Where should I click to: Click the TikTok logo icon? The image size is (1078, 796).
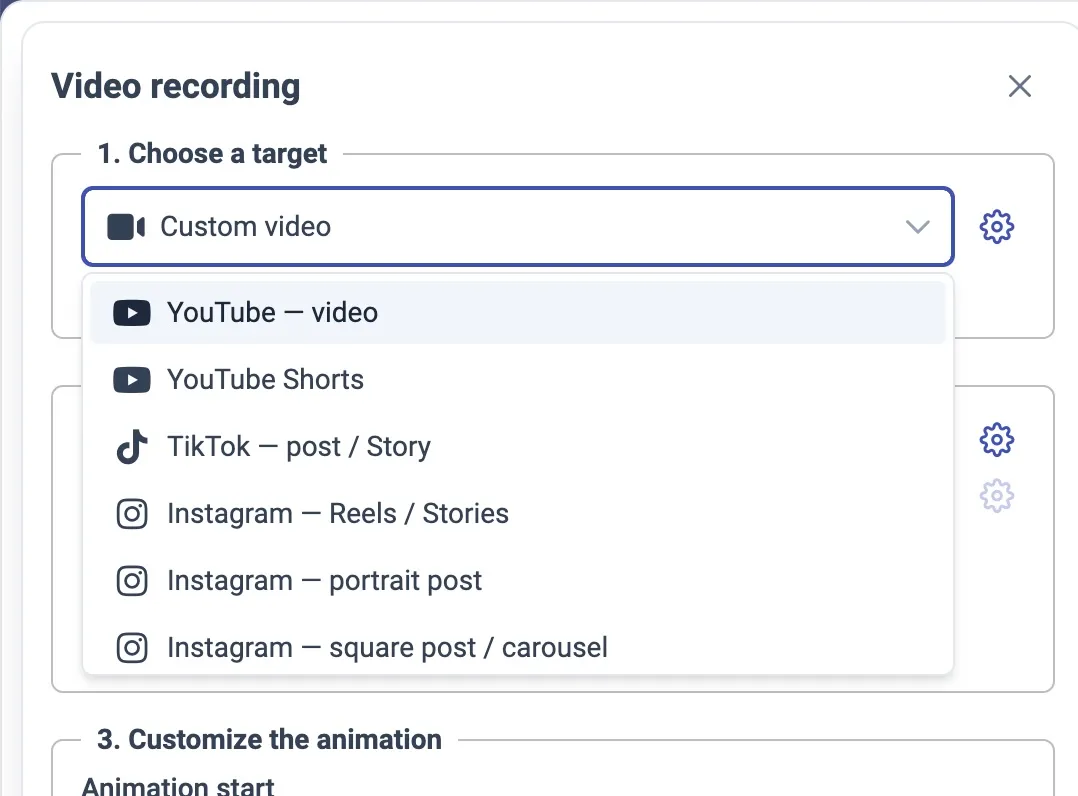132,447
